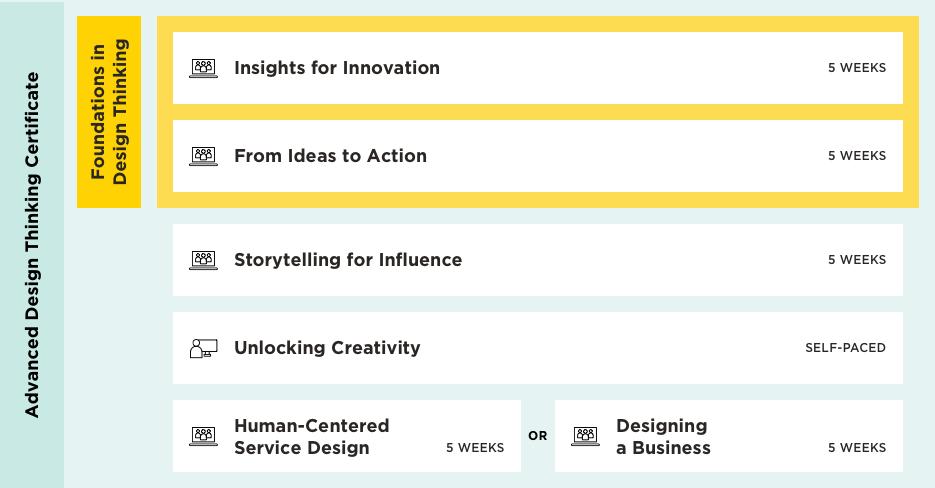Click the cohort icon beside Human-Centered Service Design
The width and height of the screenshot is (935, 488).
point(203,436)
